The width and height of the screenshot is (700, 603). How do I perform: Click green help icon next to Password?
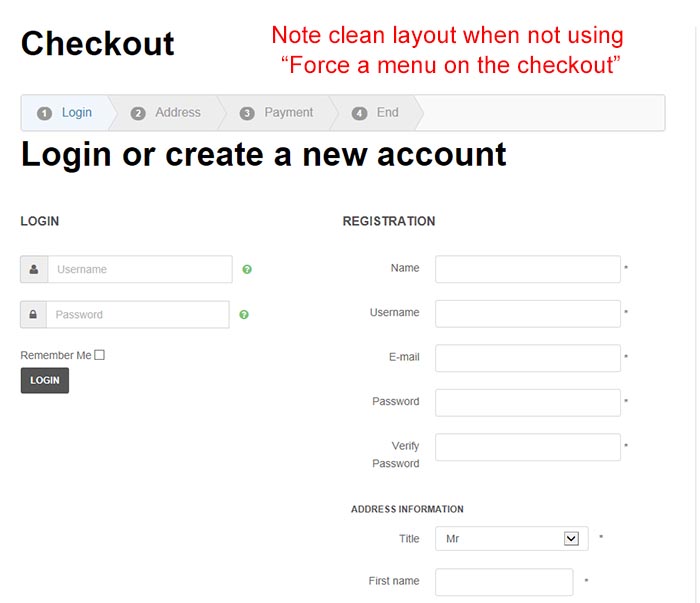tap(244, 315)
